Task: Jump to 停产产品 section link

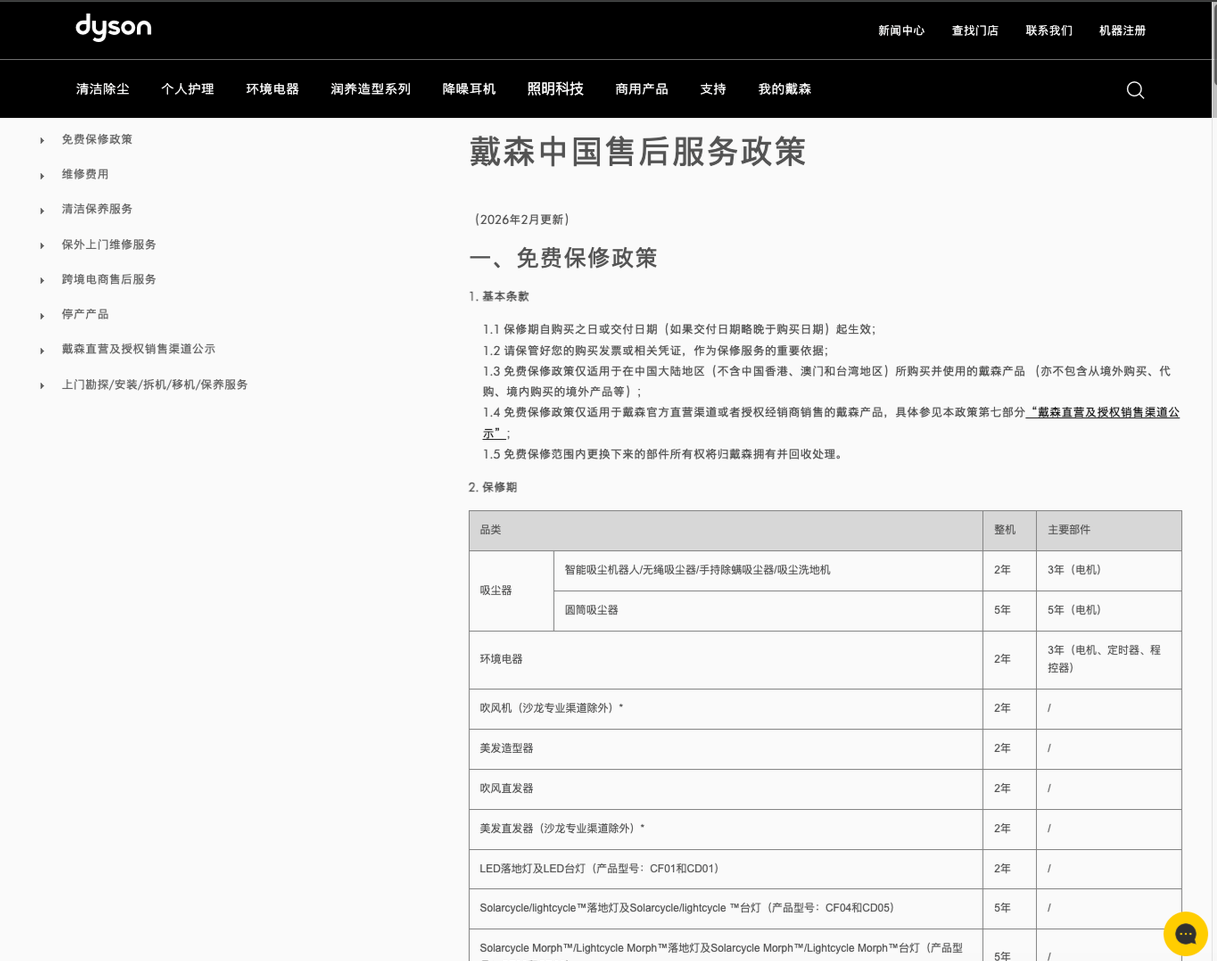Action: pyautogui.click(x=85, y=314)
